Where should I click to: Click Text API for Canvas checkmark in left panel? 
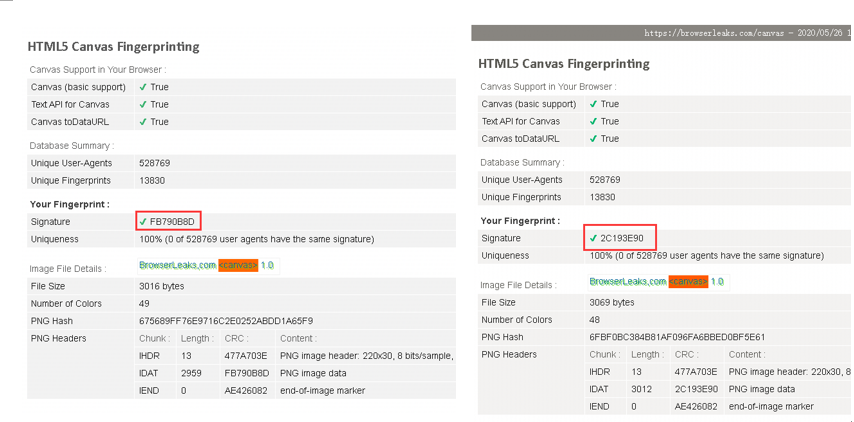tap(144, 104)
